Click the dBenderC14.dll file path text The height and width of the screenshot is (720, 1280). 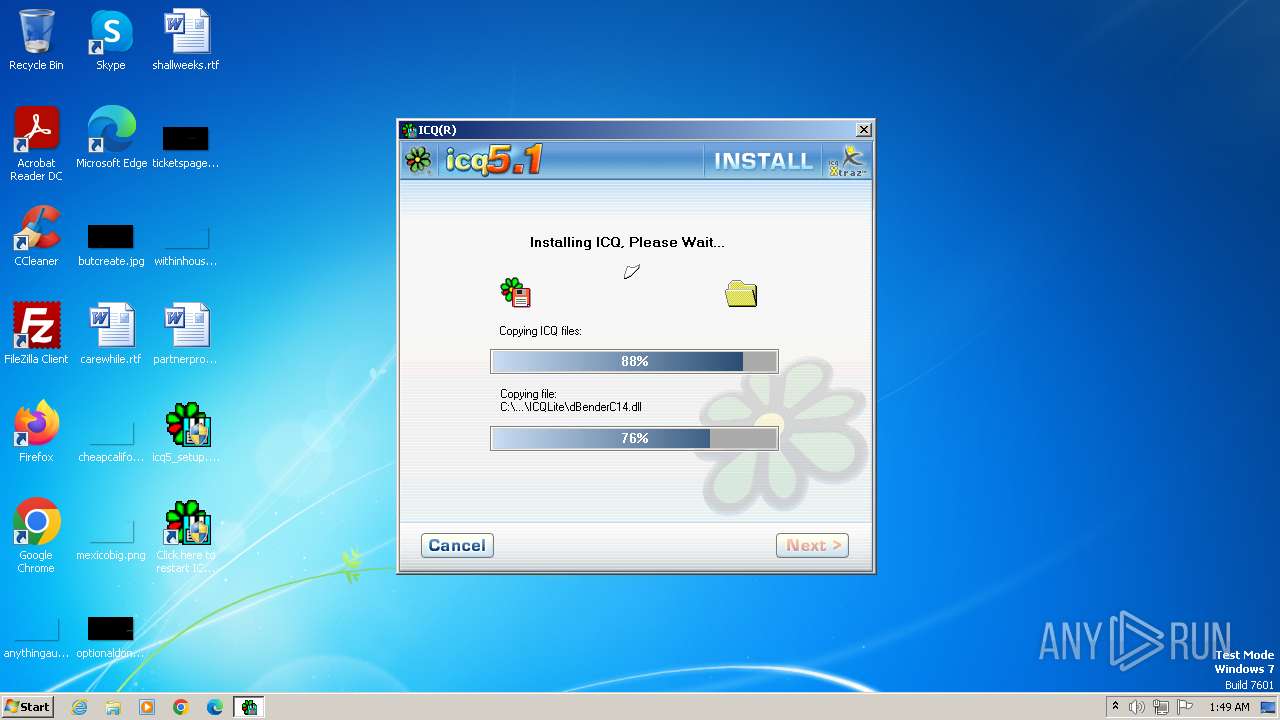pos(571,407)
